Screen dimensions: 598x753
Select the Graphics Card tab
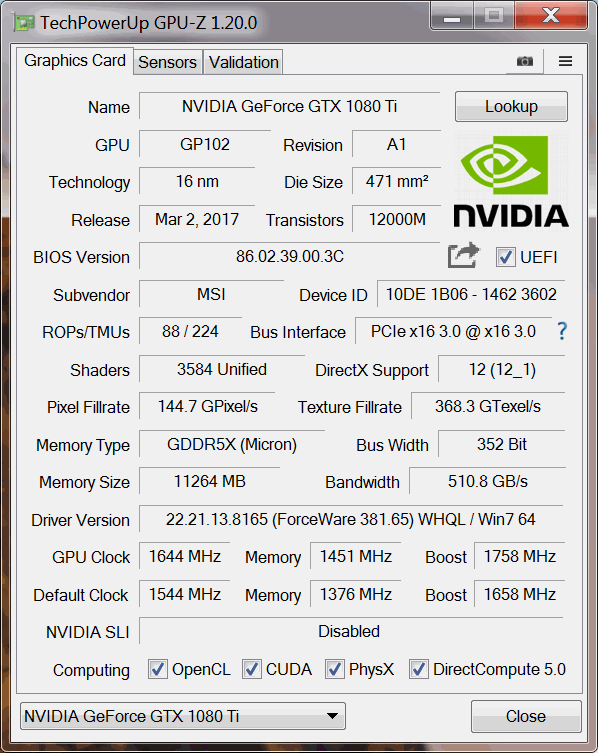pos(75,61)
